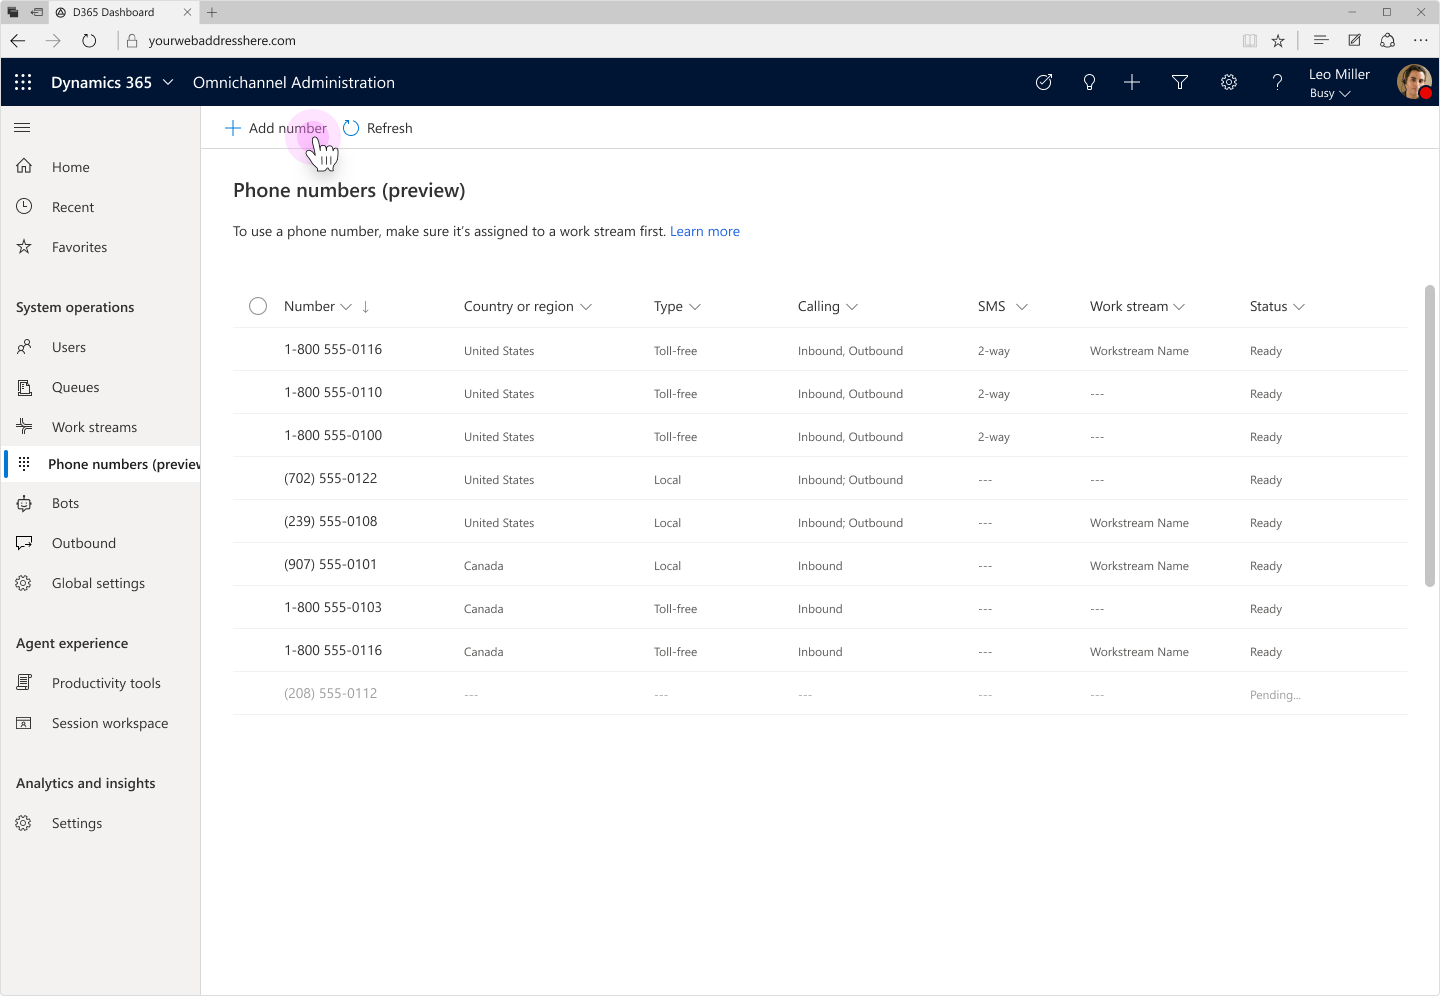This screenshot has height=996, width=1440.
Task: Open the Type column dropdown
Action: click(x=695, y=307)
